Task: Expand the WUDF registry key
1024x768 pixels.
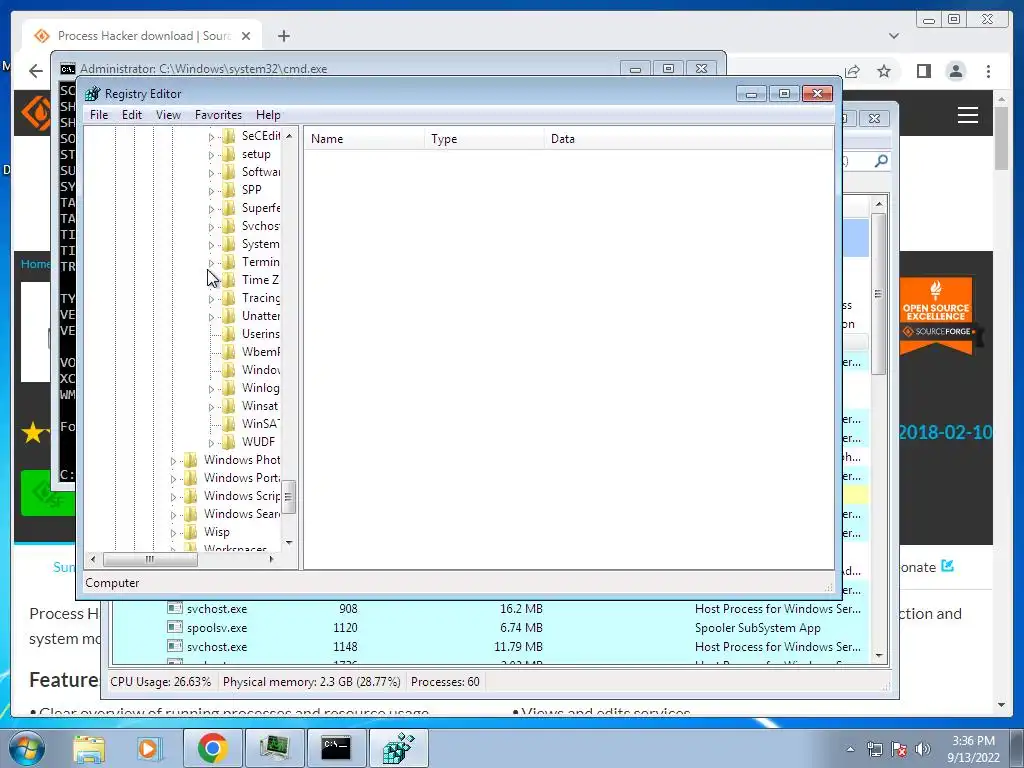Action: click(211, 443)
